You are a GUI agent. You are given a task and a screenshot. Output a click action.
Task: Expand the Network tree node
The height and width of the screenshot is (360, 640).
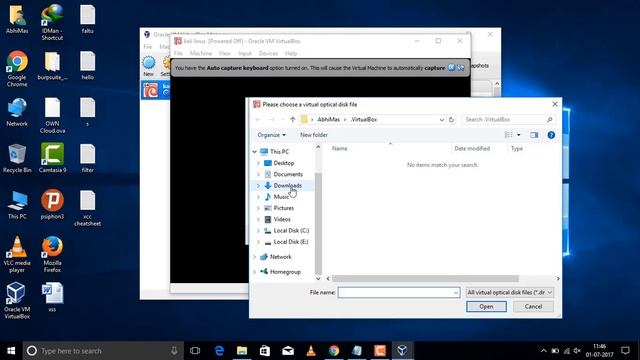click(x=254, y=257)
